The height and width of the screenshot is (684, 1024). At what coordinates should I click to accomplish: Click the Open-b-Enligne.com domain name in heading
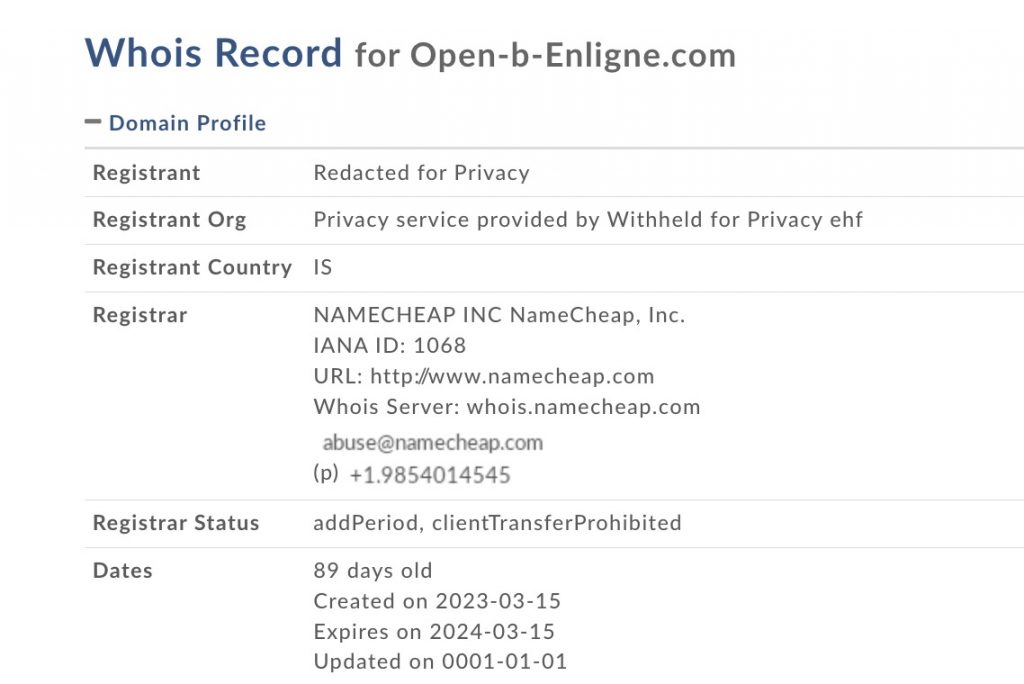tap(572, 55)
